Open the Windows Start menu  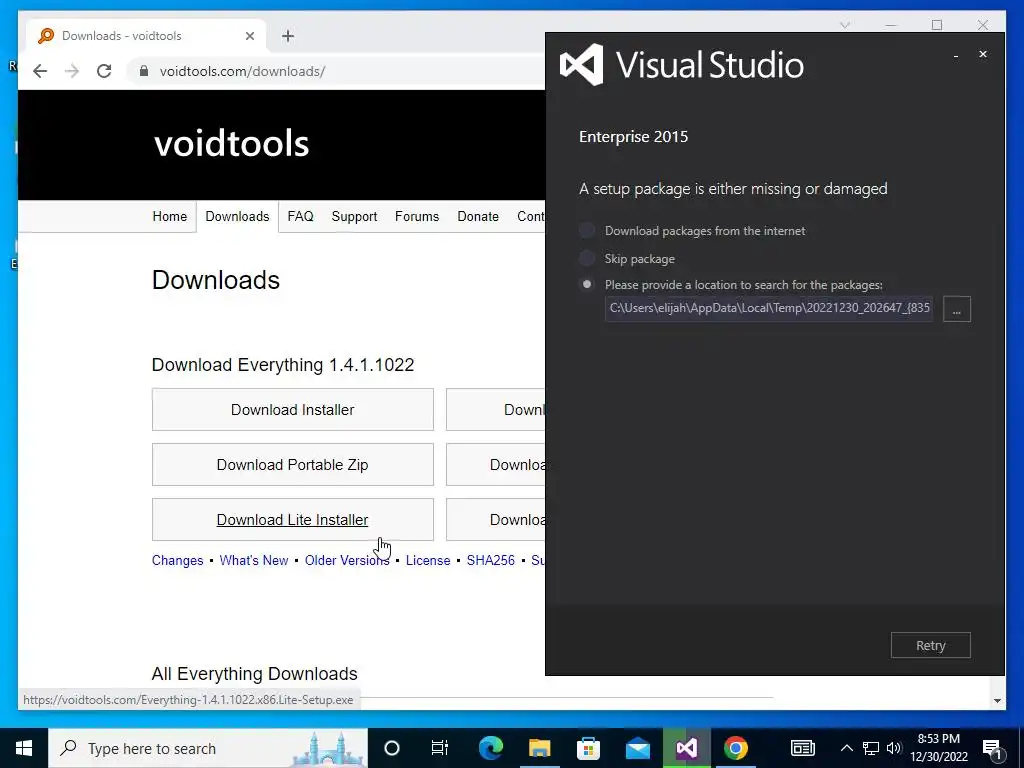[x=24, y=748]
